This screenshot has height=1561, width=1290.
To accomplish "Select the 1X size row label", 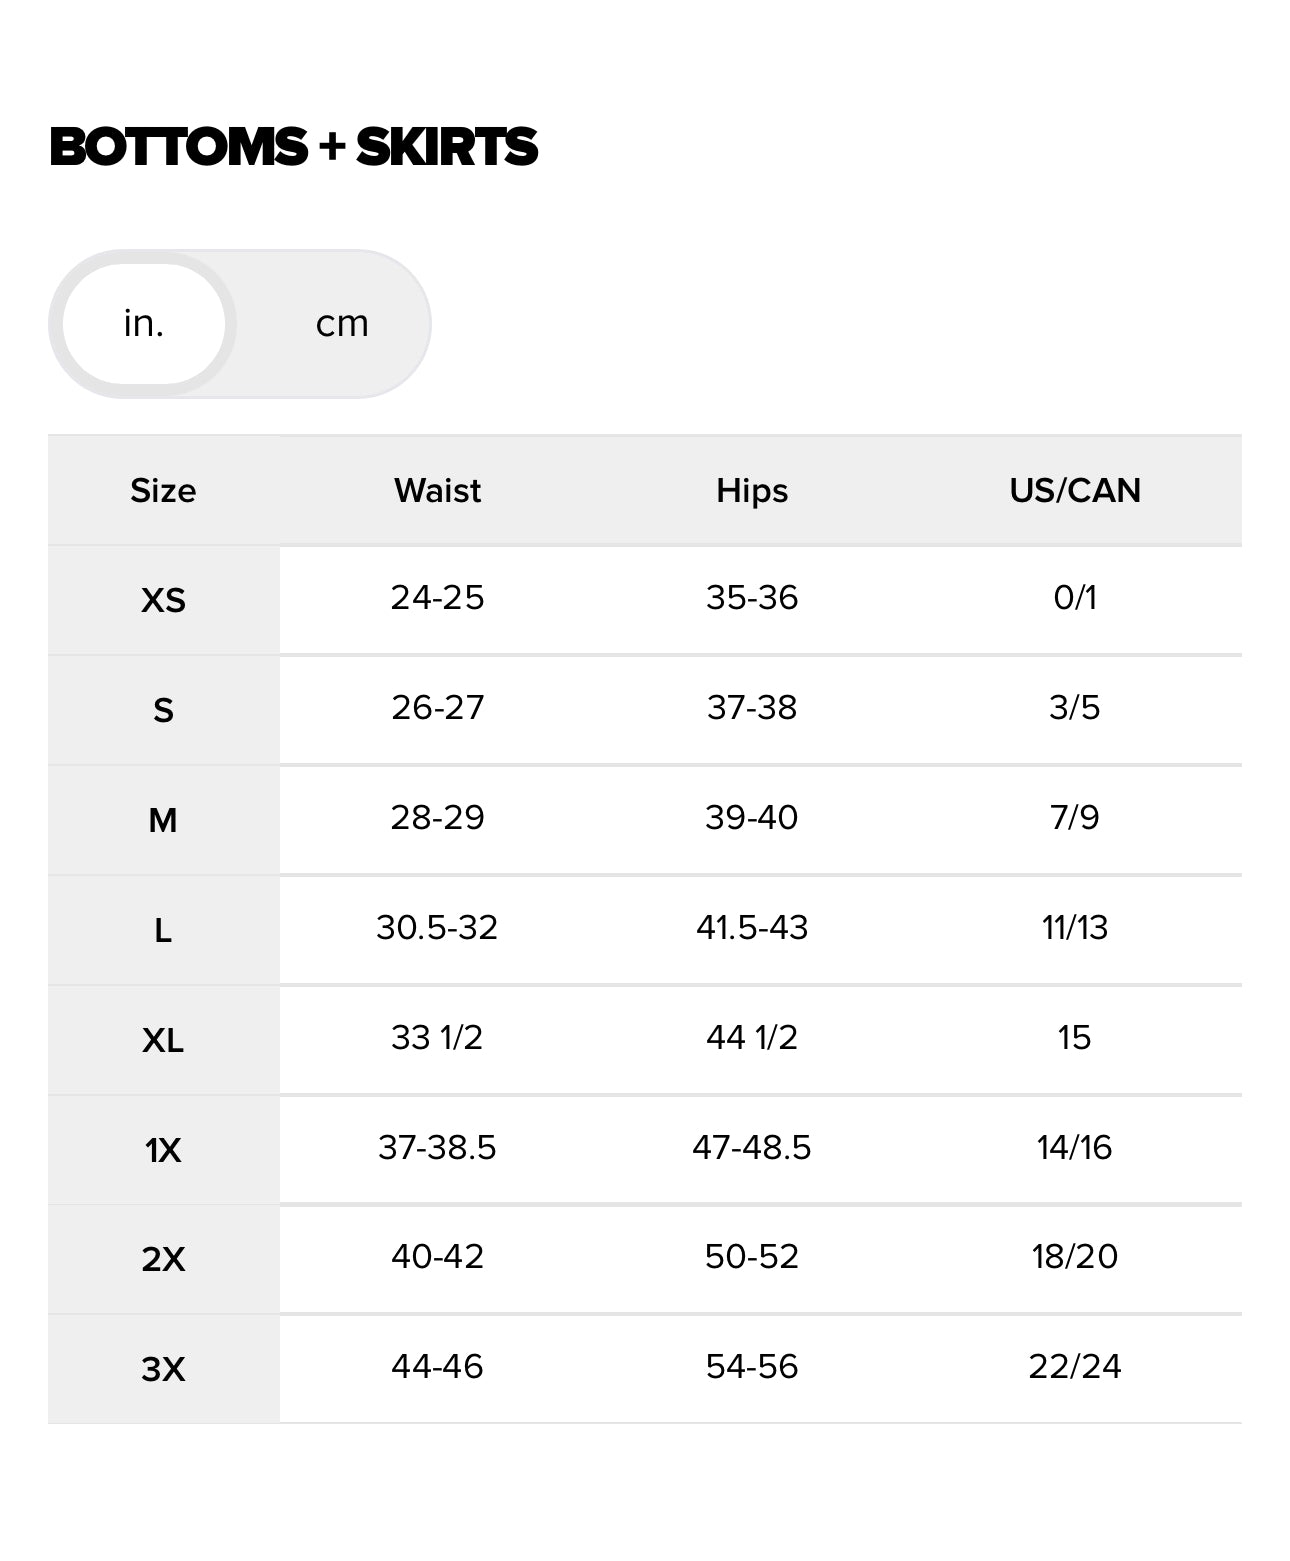I will click(163, 1150).
